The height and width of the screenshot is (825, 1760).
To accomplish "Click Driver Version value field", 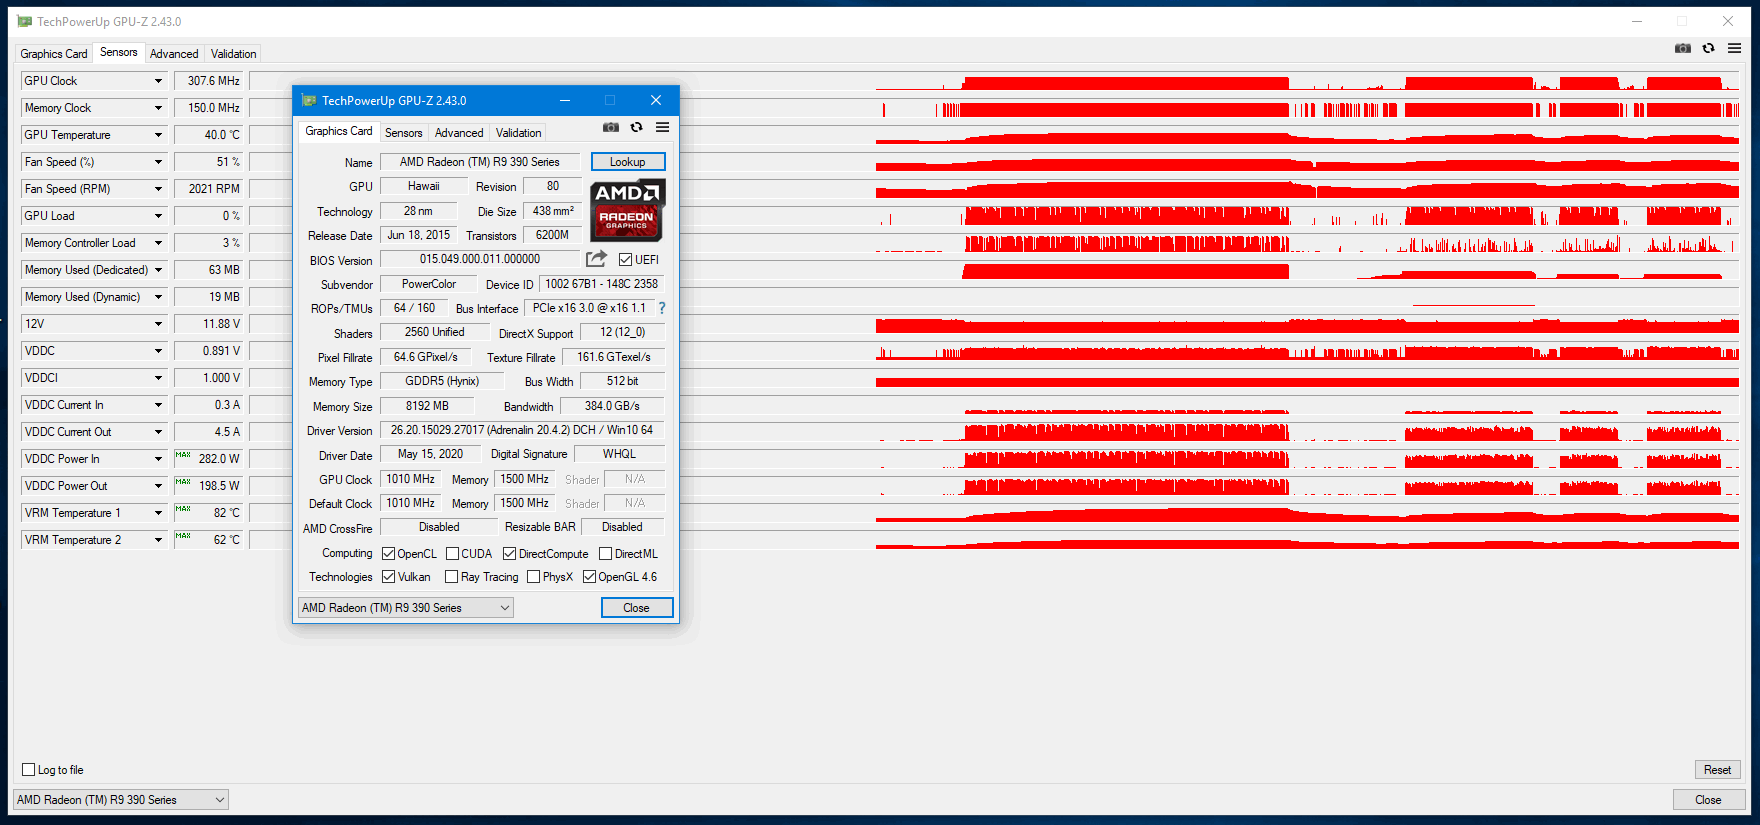I will [522, 430].
